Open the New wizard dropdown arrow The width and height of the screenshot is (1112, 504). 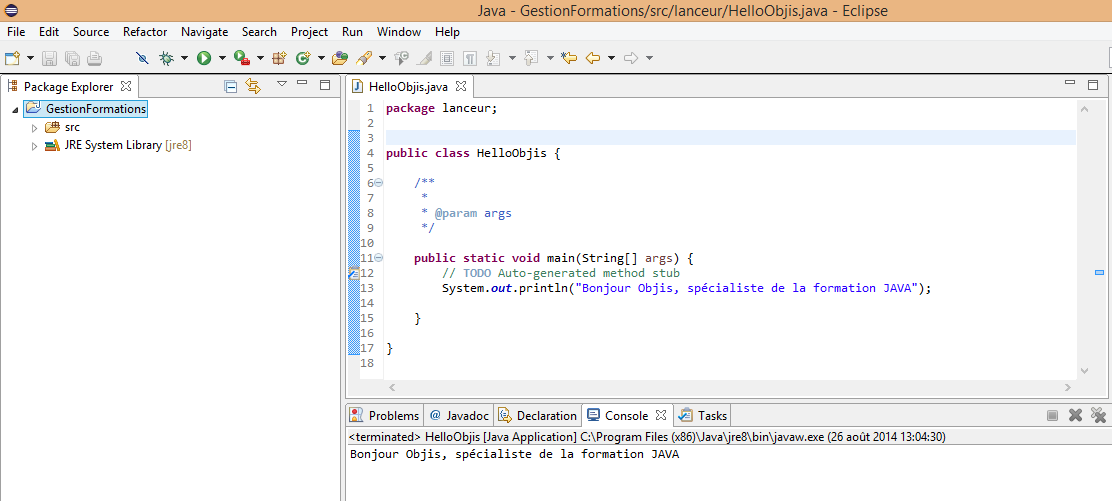pos(30,58)
